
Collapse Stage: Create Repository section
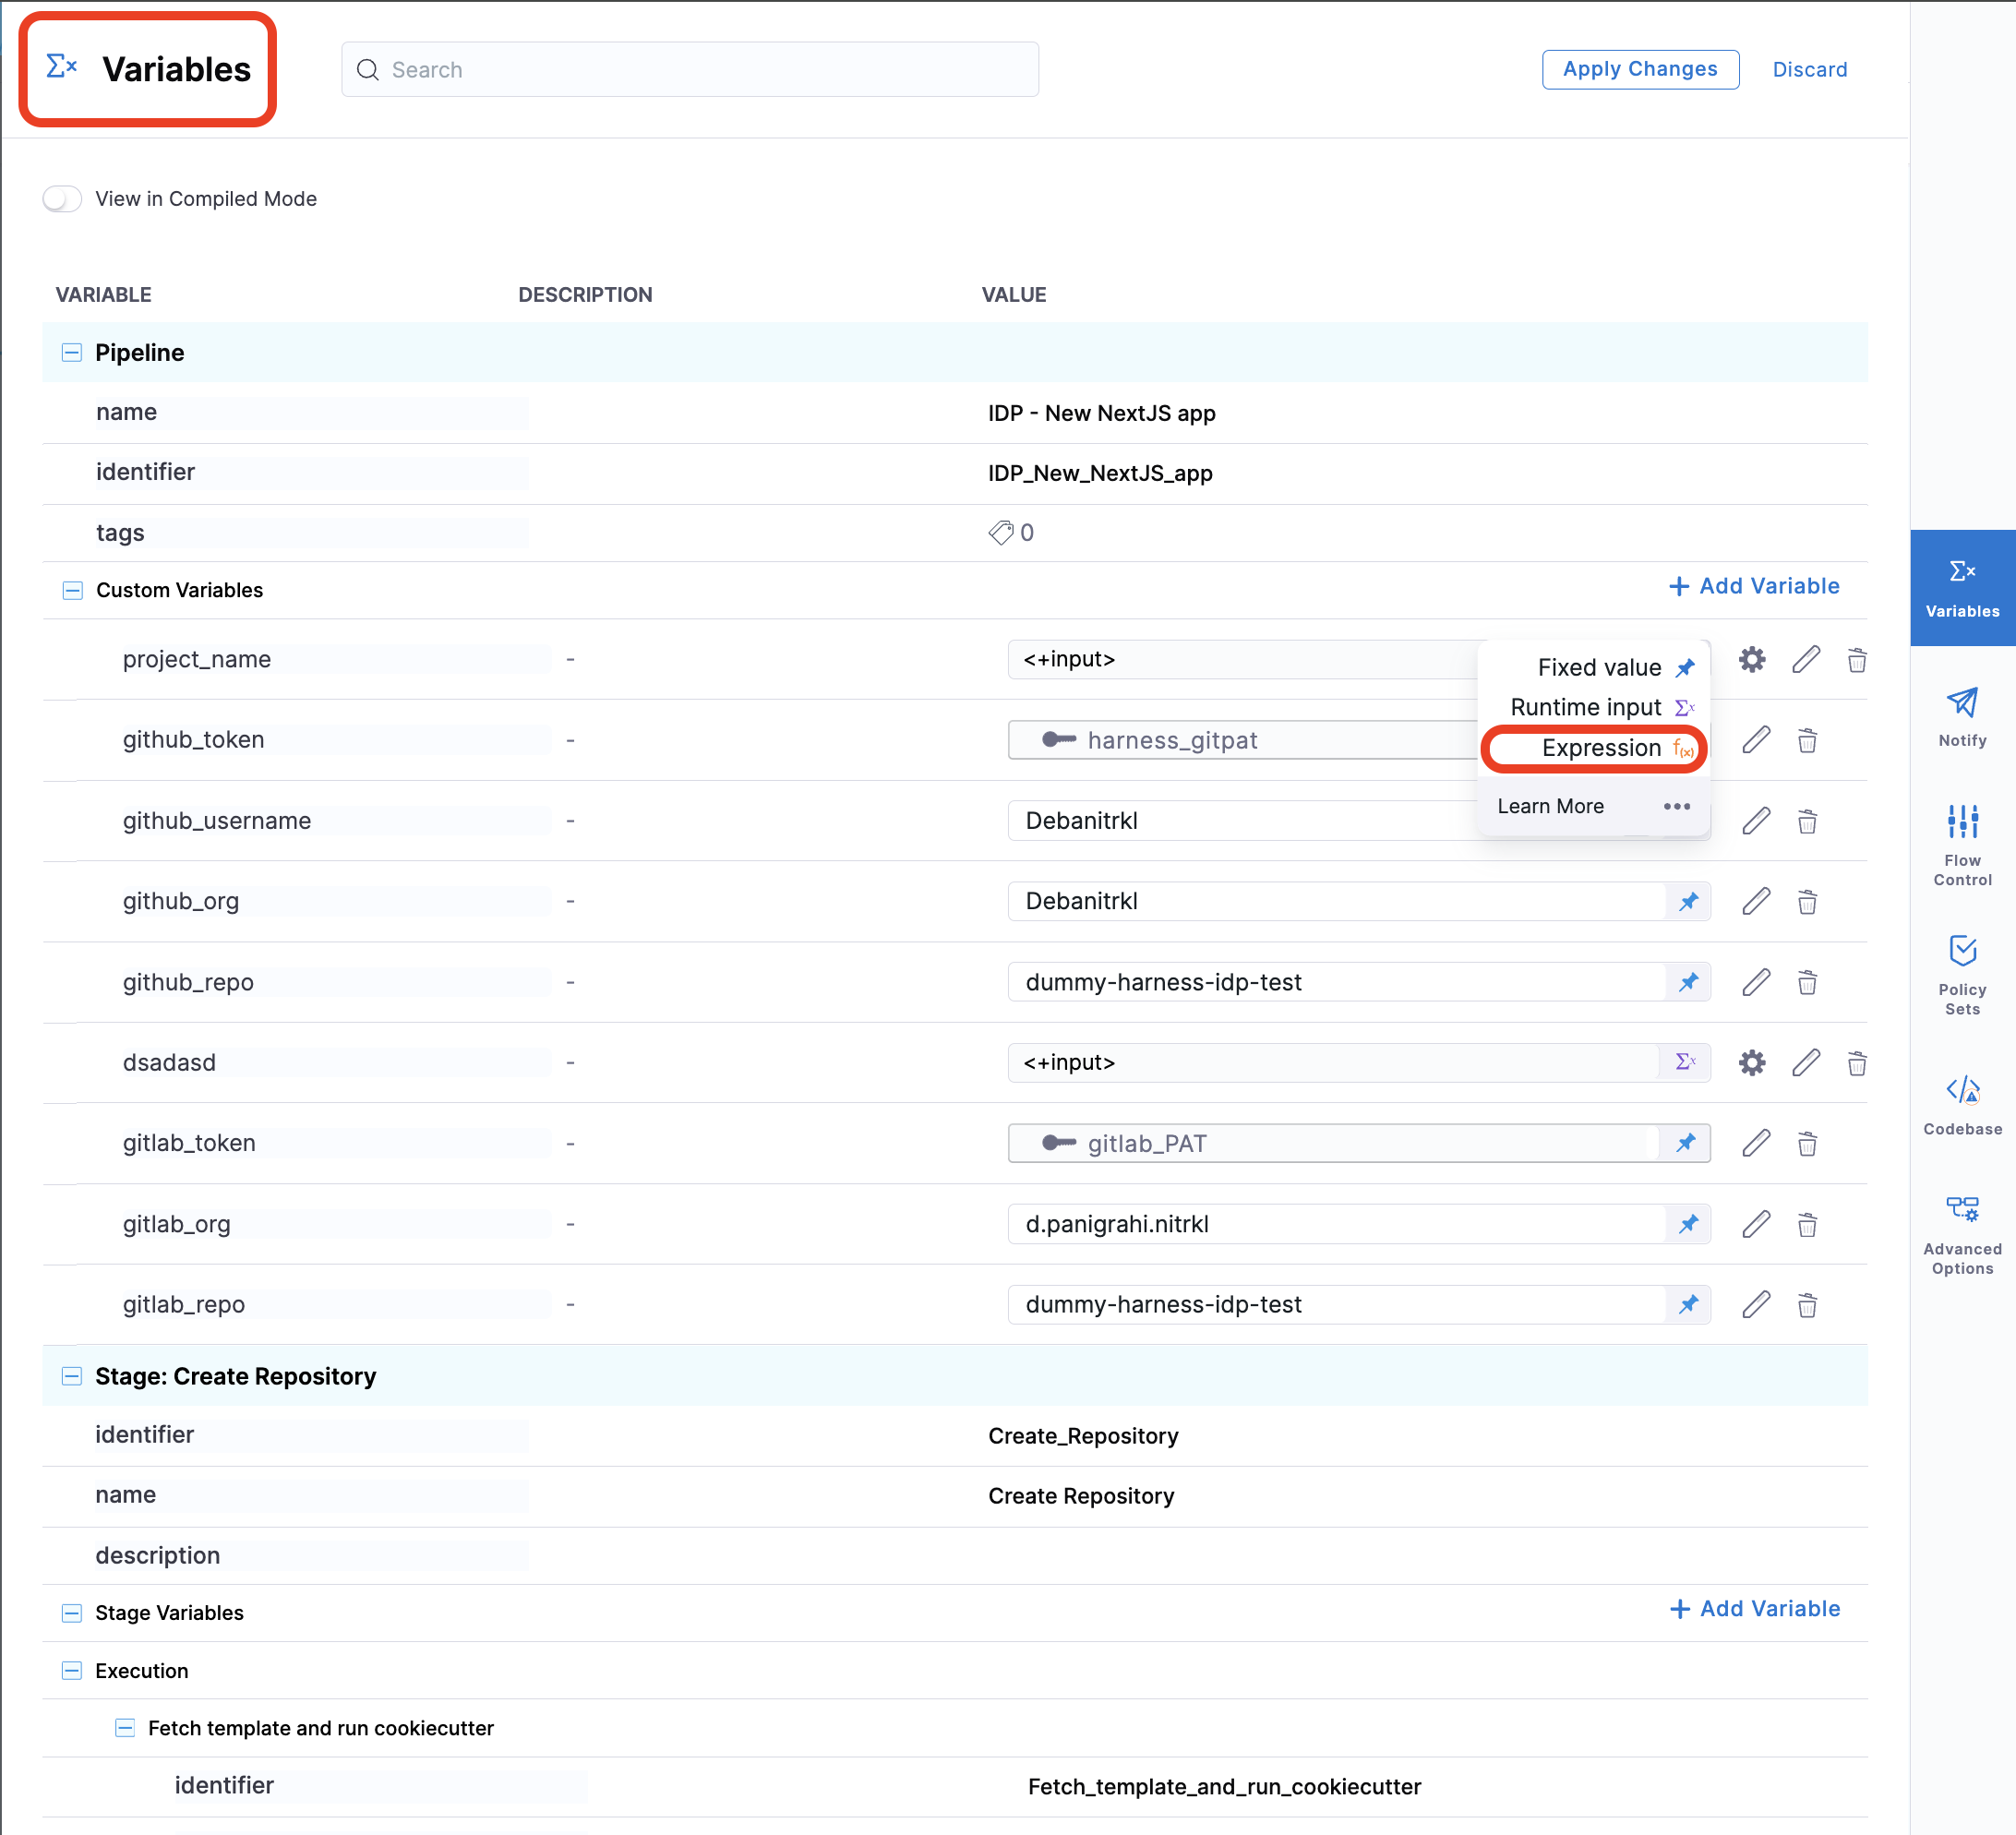click(x=72, y=1376)
